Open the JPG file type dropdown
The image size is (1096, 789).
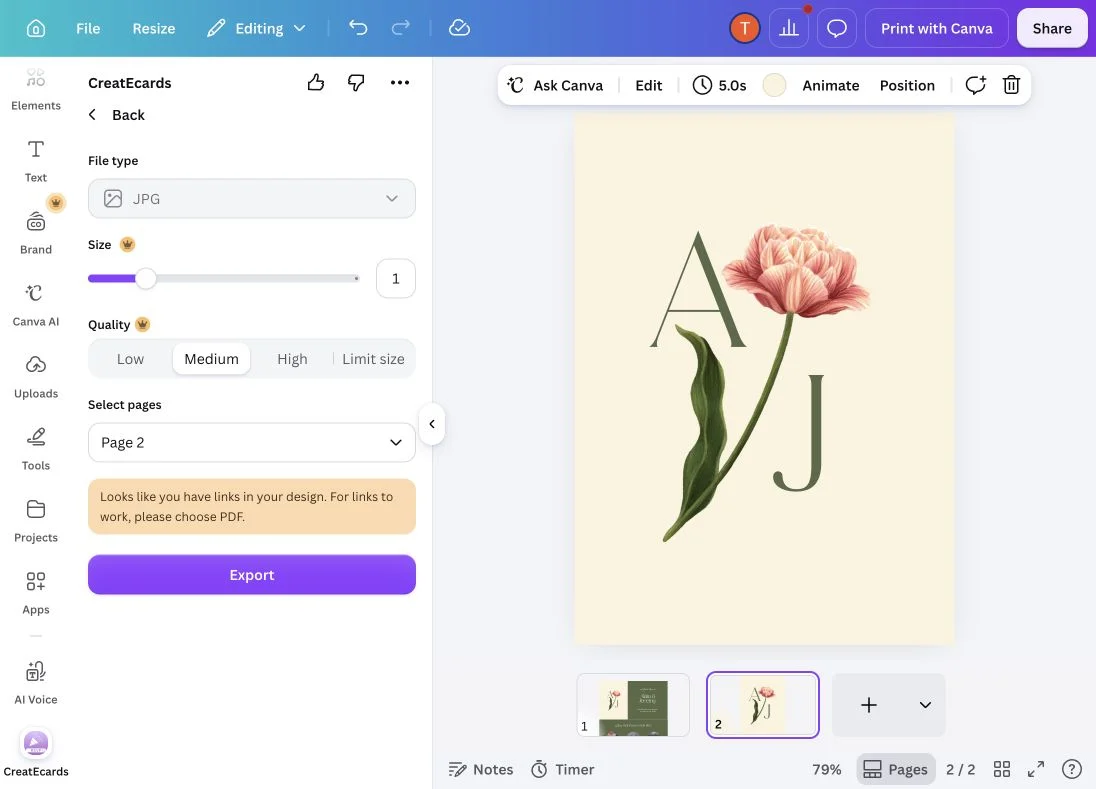tap(252, 198)
